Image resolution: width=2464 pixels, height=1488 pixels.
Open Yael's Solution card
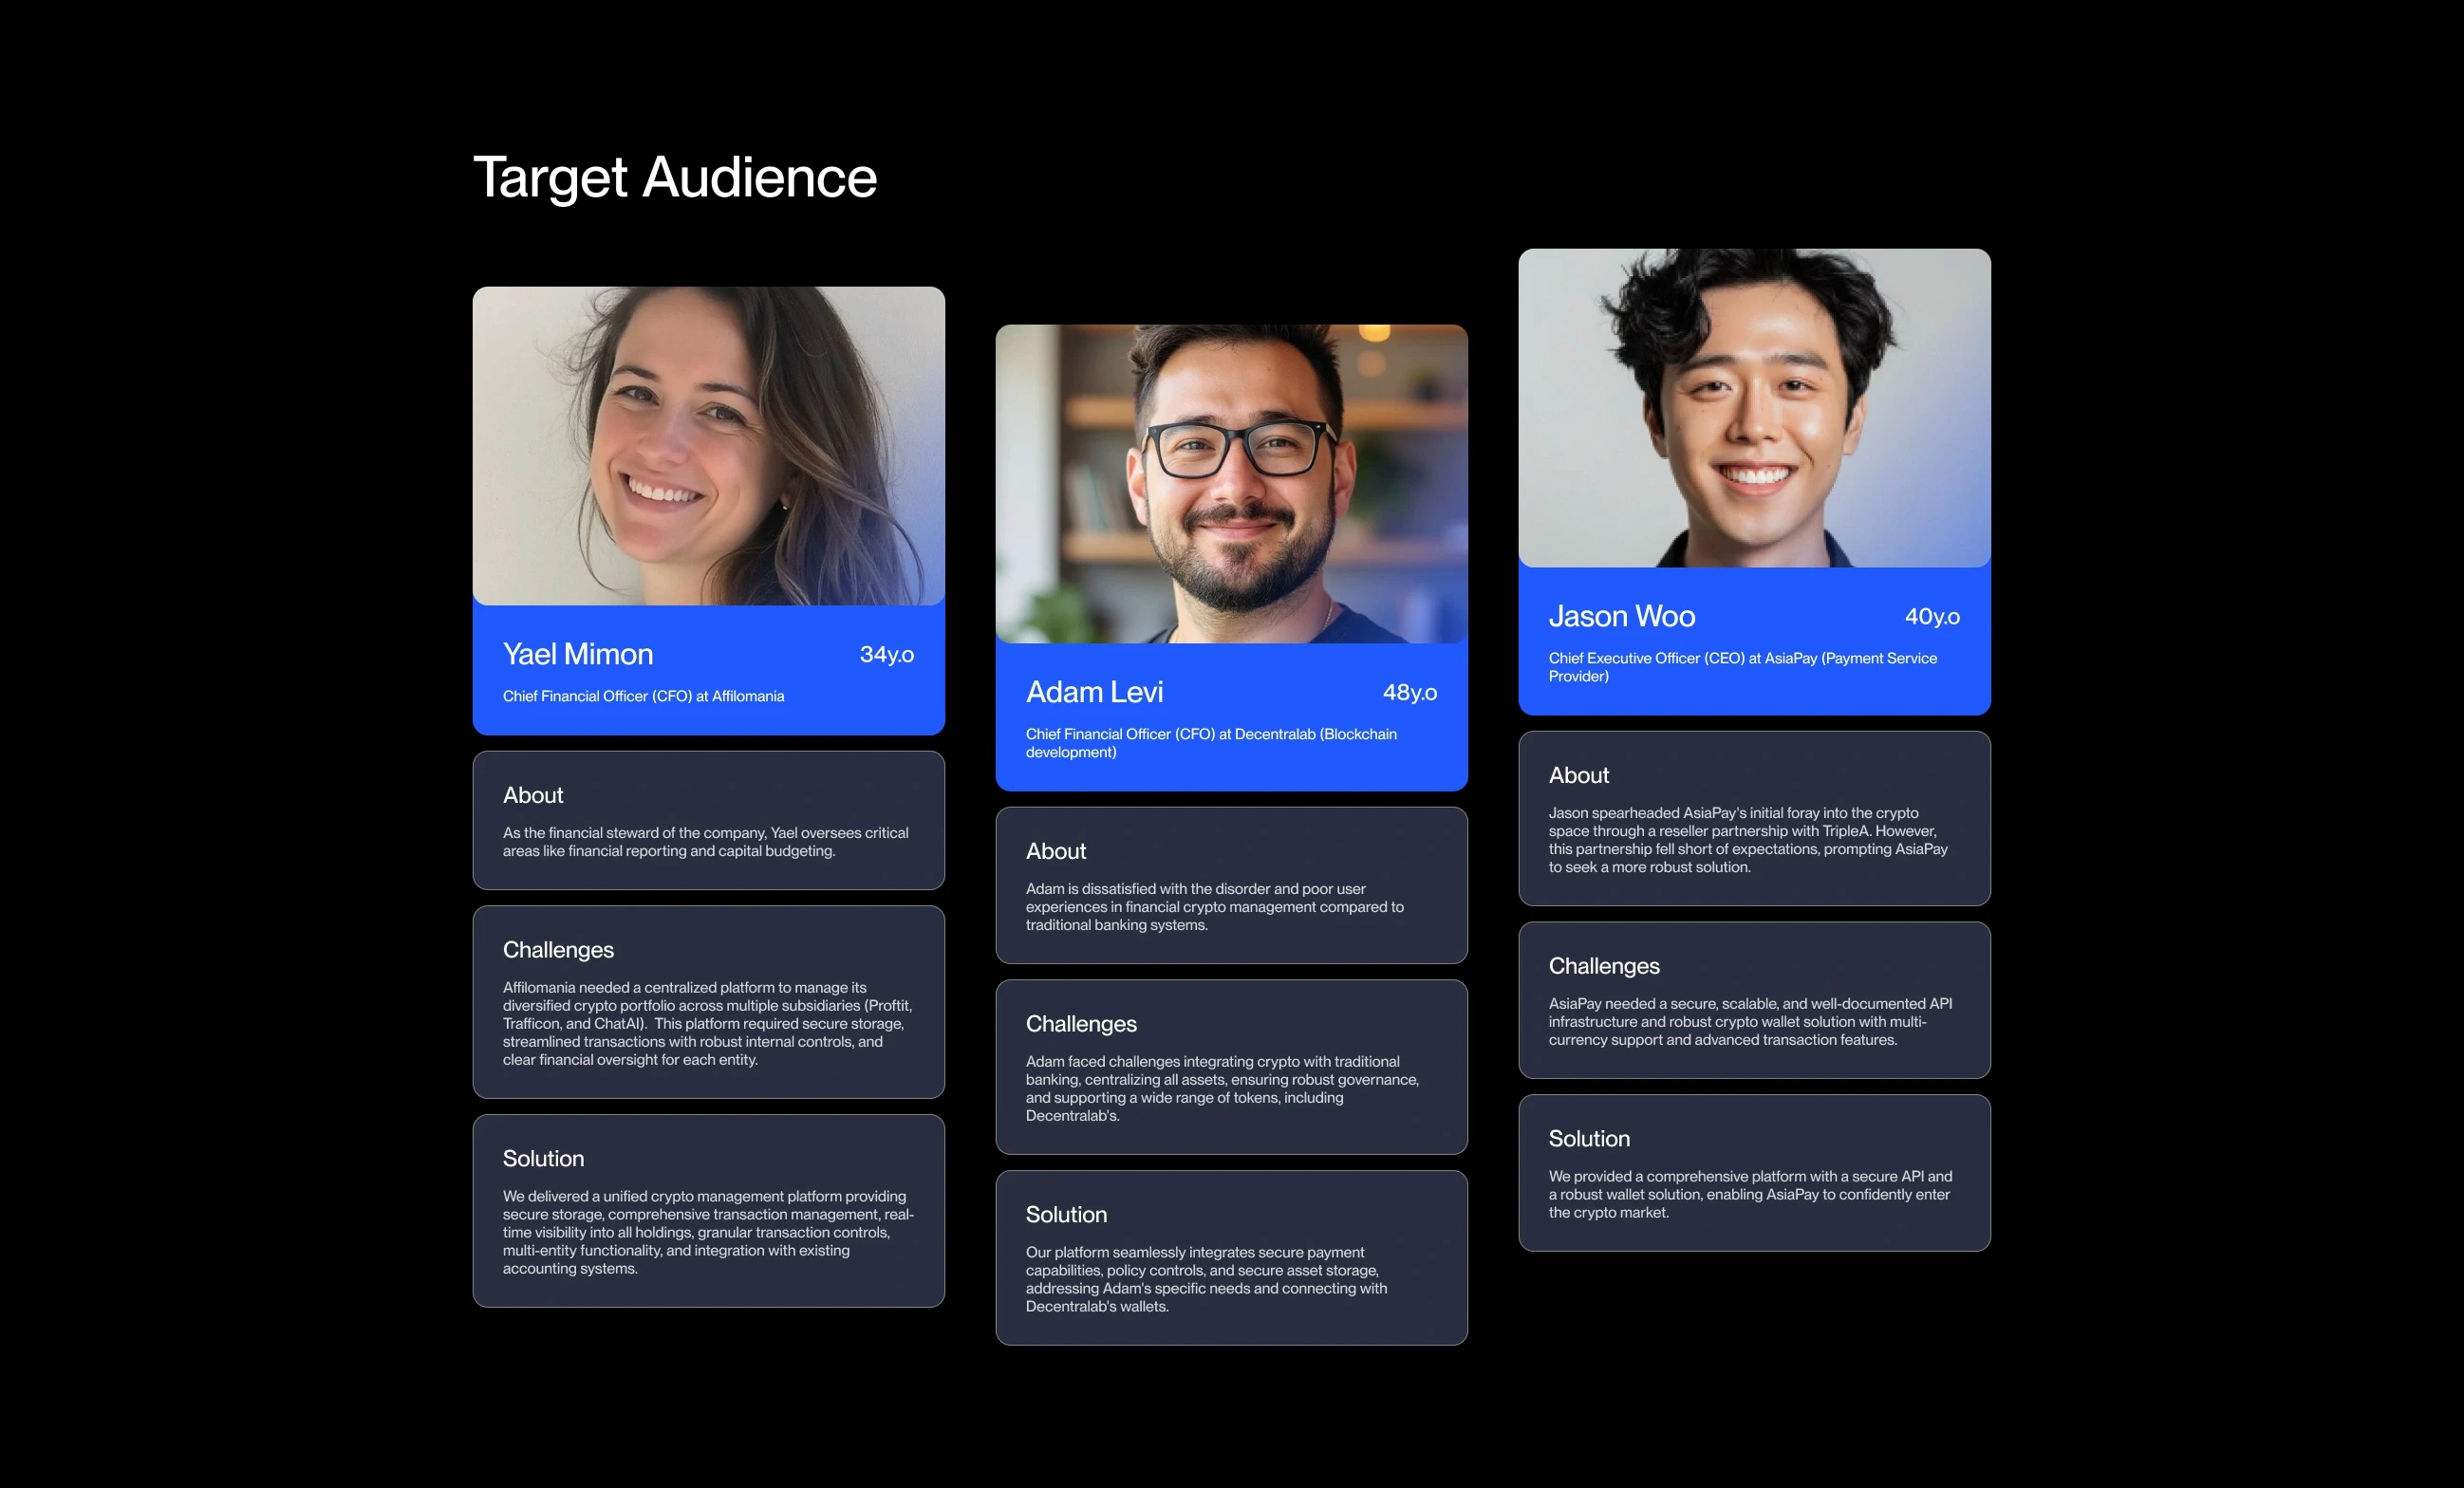[x=708, y=1211]
